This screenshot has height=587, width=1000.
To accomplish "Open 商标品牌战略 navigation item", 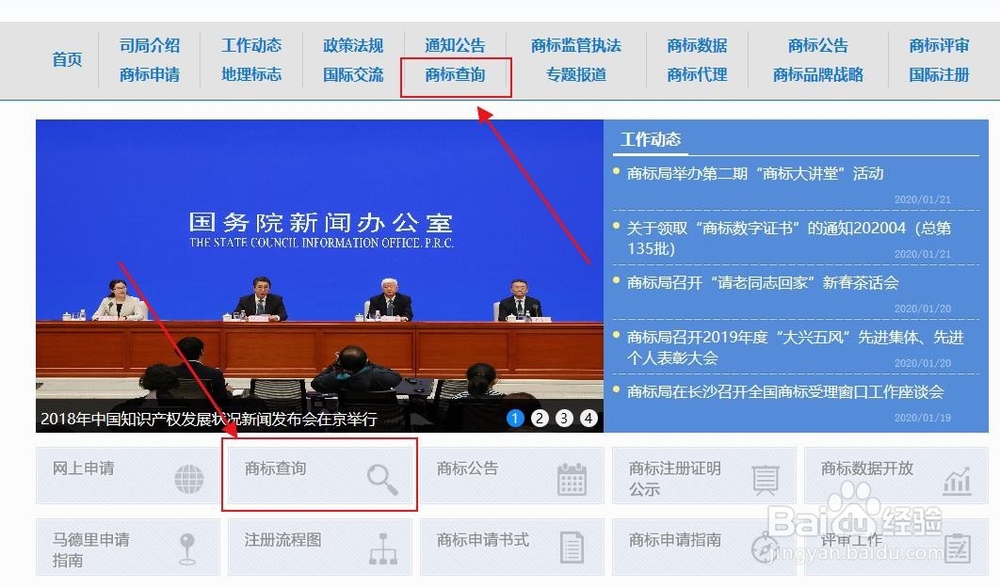I will click(x=818, y=75).
